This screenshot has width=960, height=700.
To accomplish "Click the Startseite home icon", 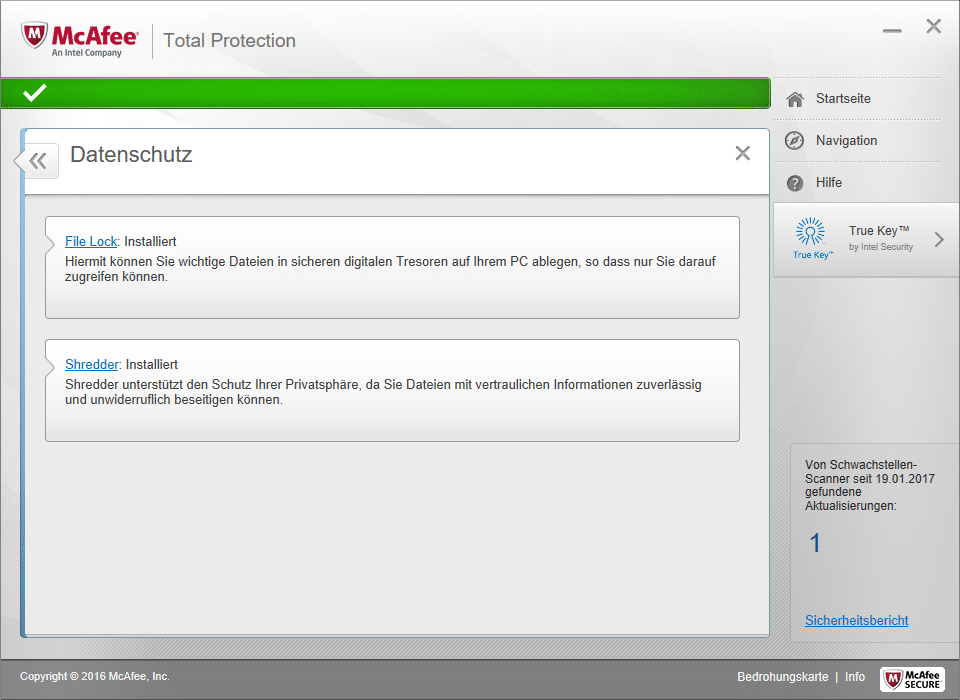I will [x=795, y=99].
